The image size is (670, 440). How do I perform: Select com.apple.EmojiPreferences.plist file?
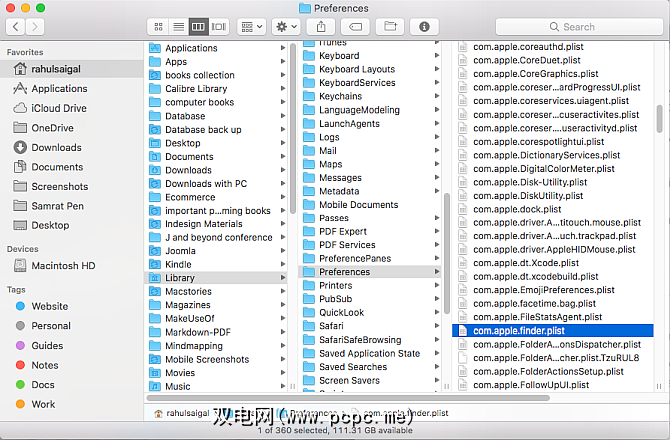pyautogui.click(x=552, y=290)
